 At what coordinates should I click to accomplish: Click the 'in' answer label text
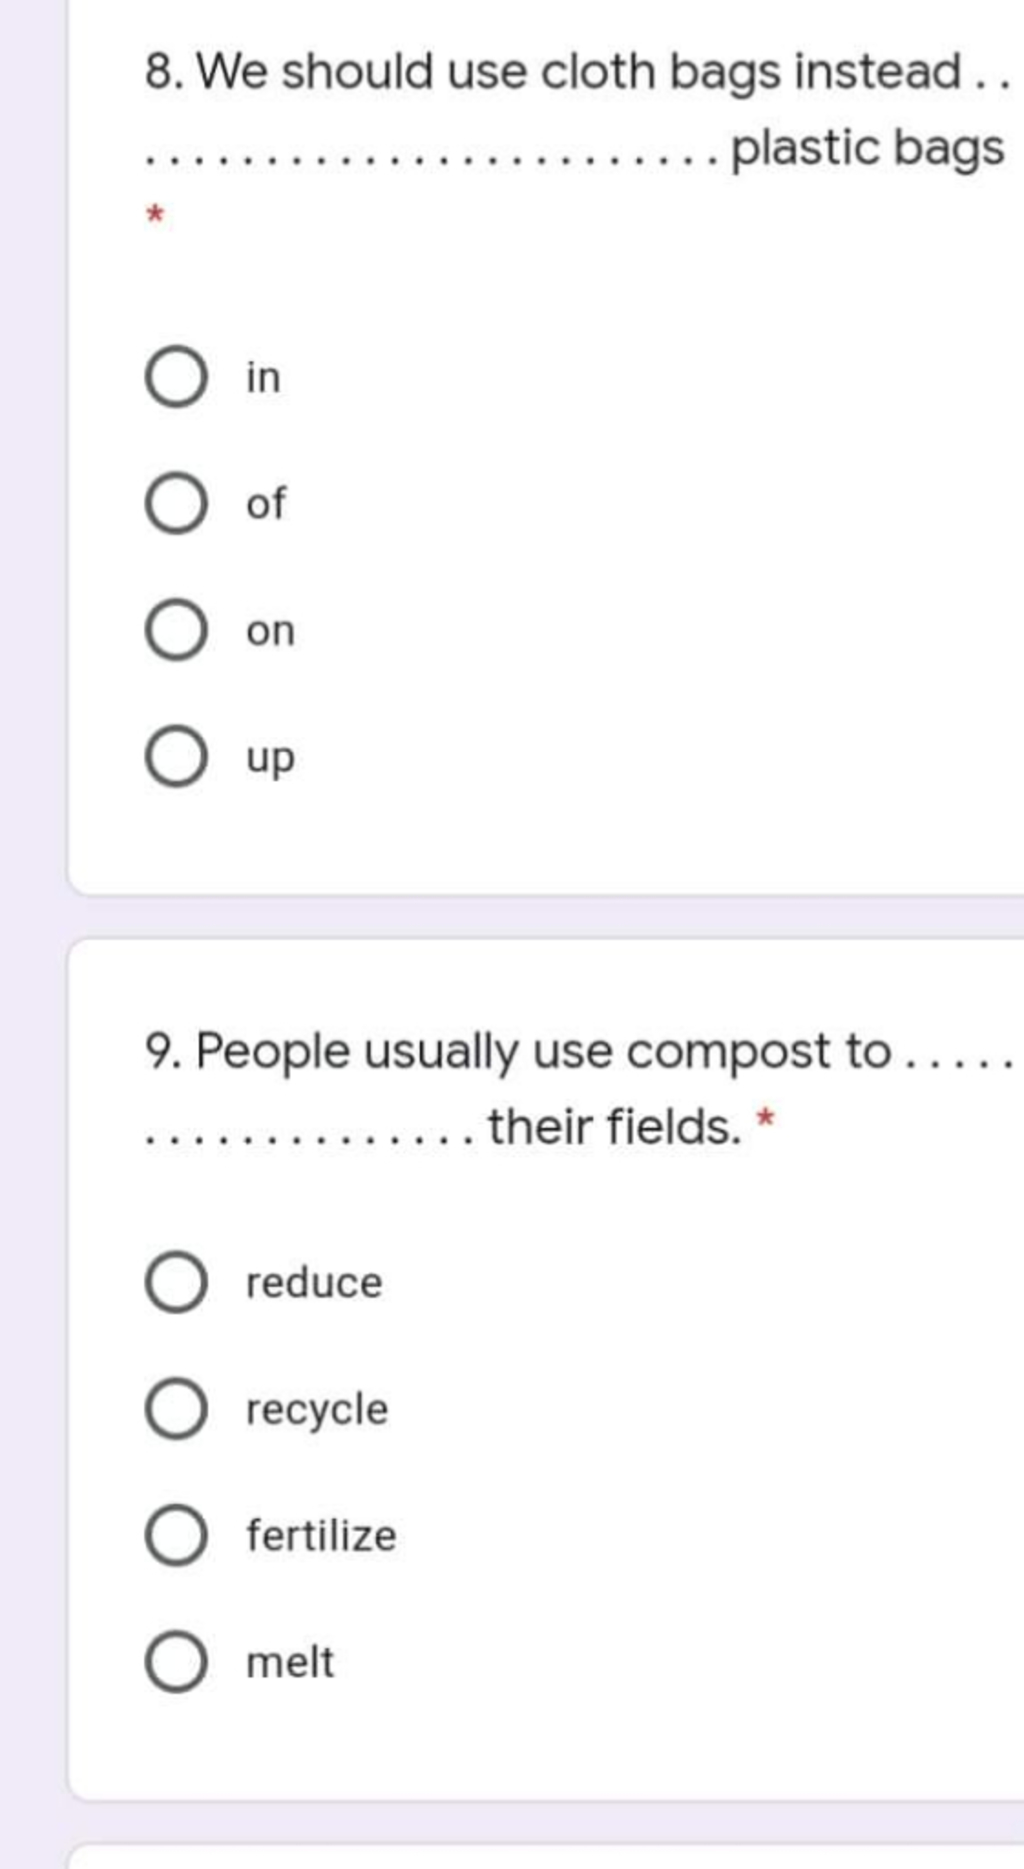point(264,378)
